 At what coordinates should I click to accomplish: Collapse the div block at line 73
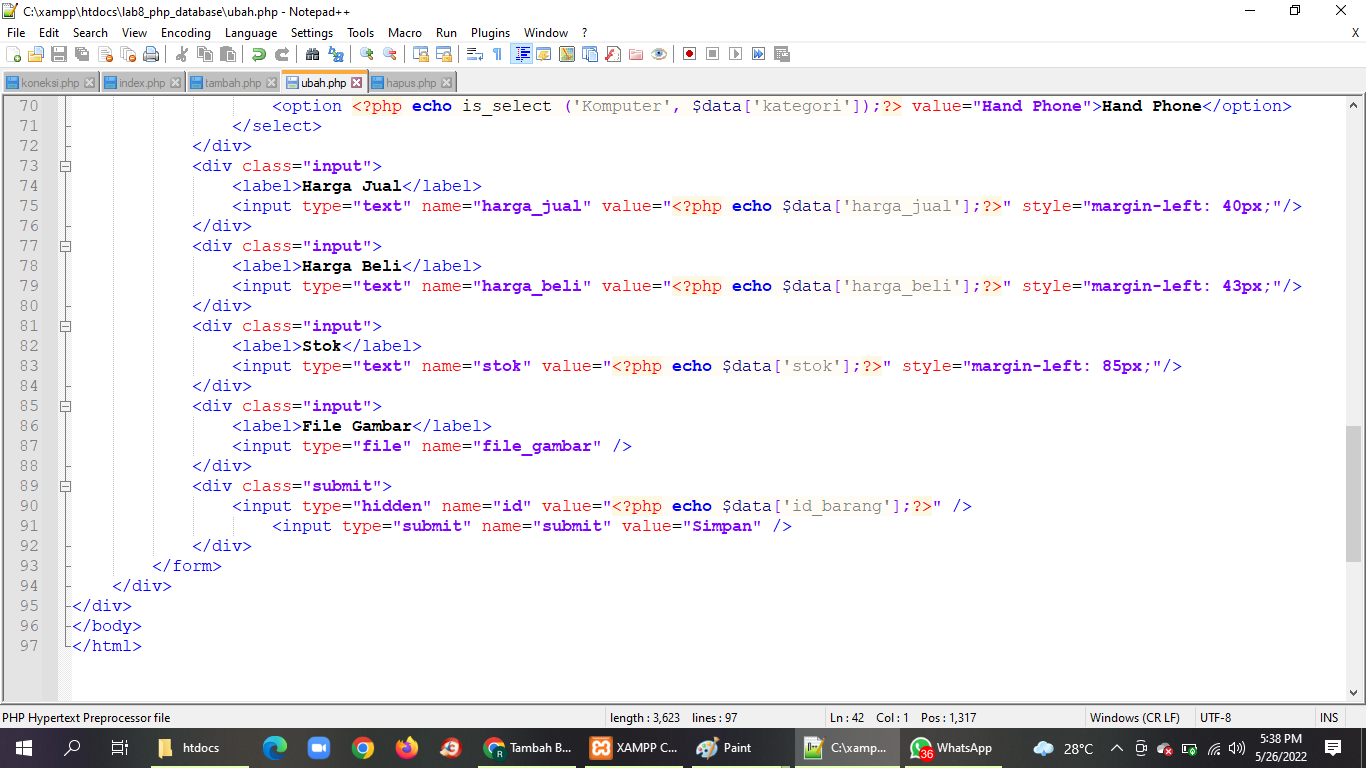click(65, 166)
